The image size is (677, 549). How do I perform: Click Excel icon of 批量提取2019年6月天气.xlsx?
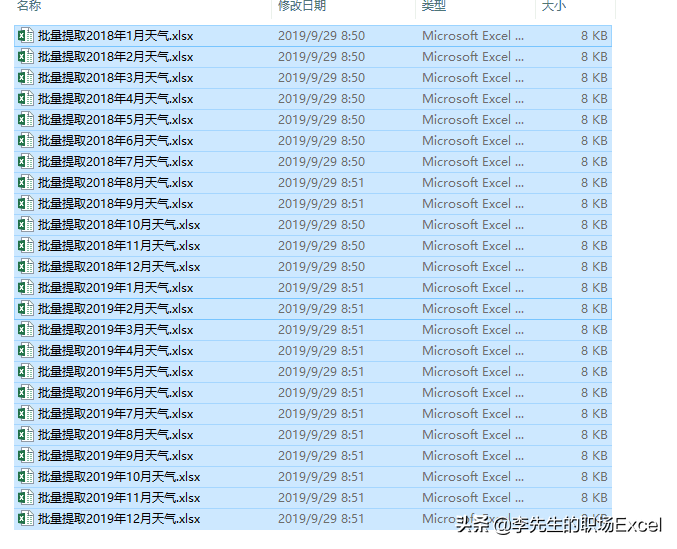coord(25,393)
